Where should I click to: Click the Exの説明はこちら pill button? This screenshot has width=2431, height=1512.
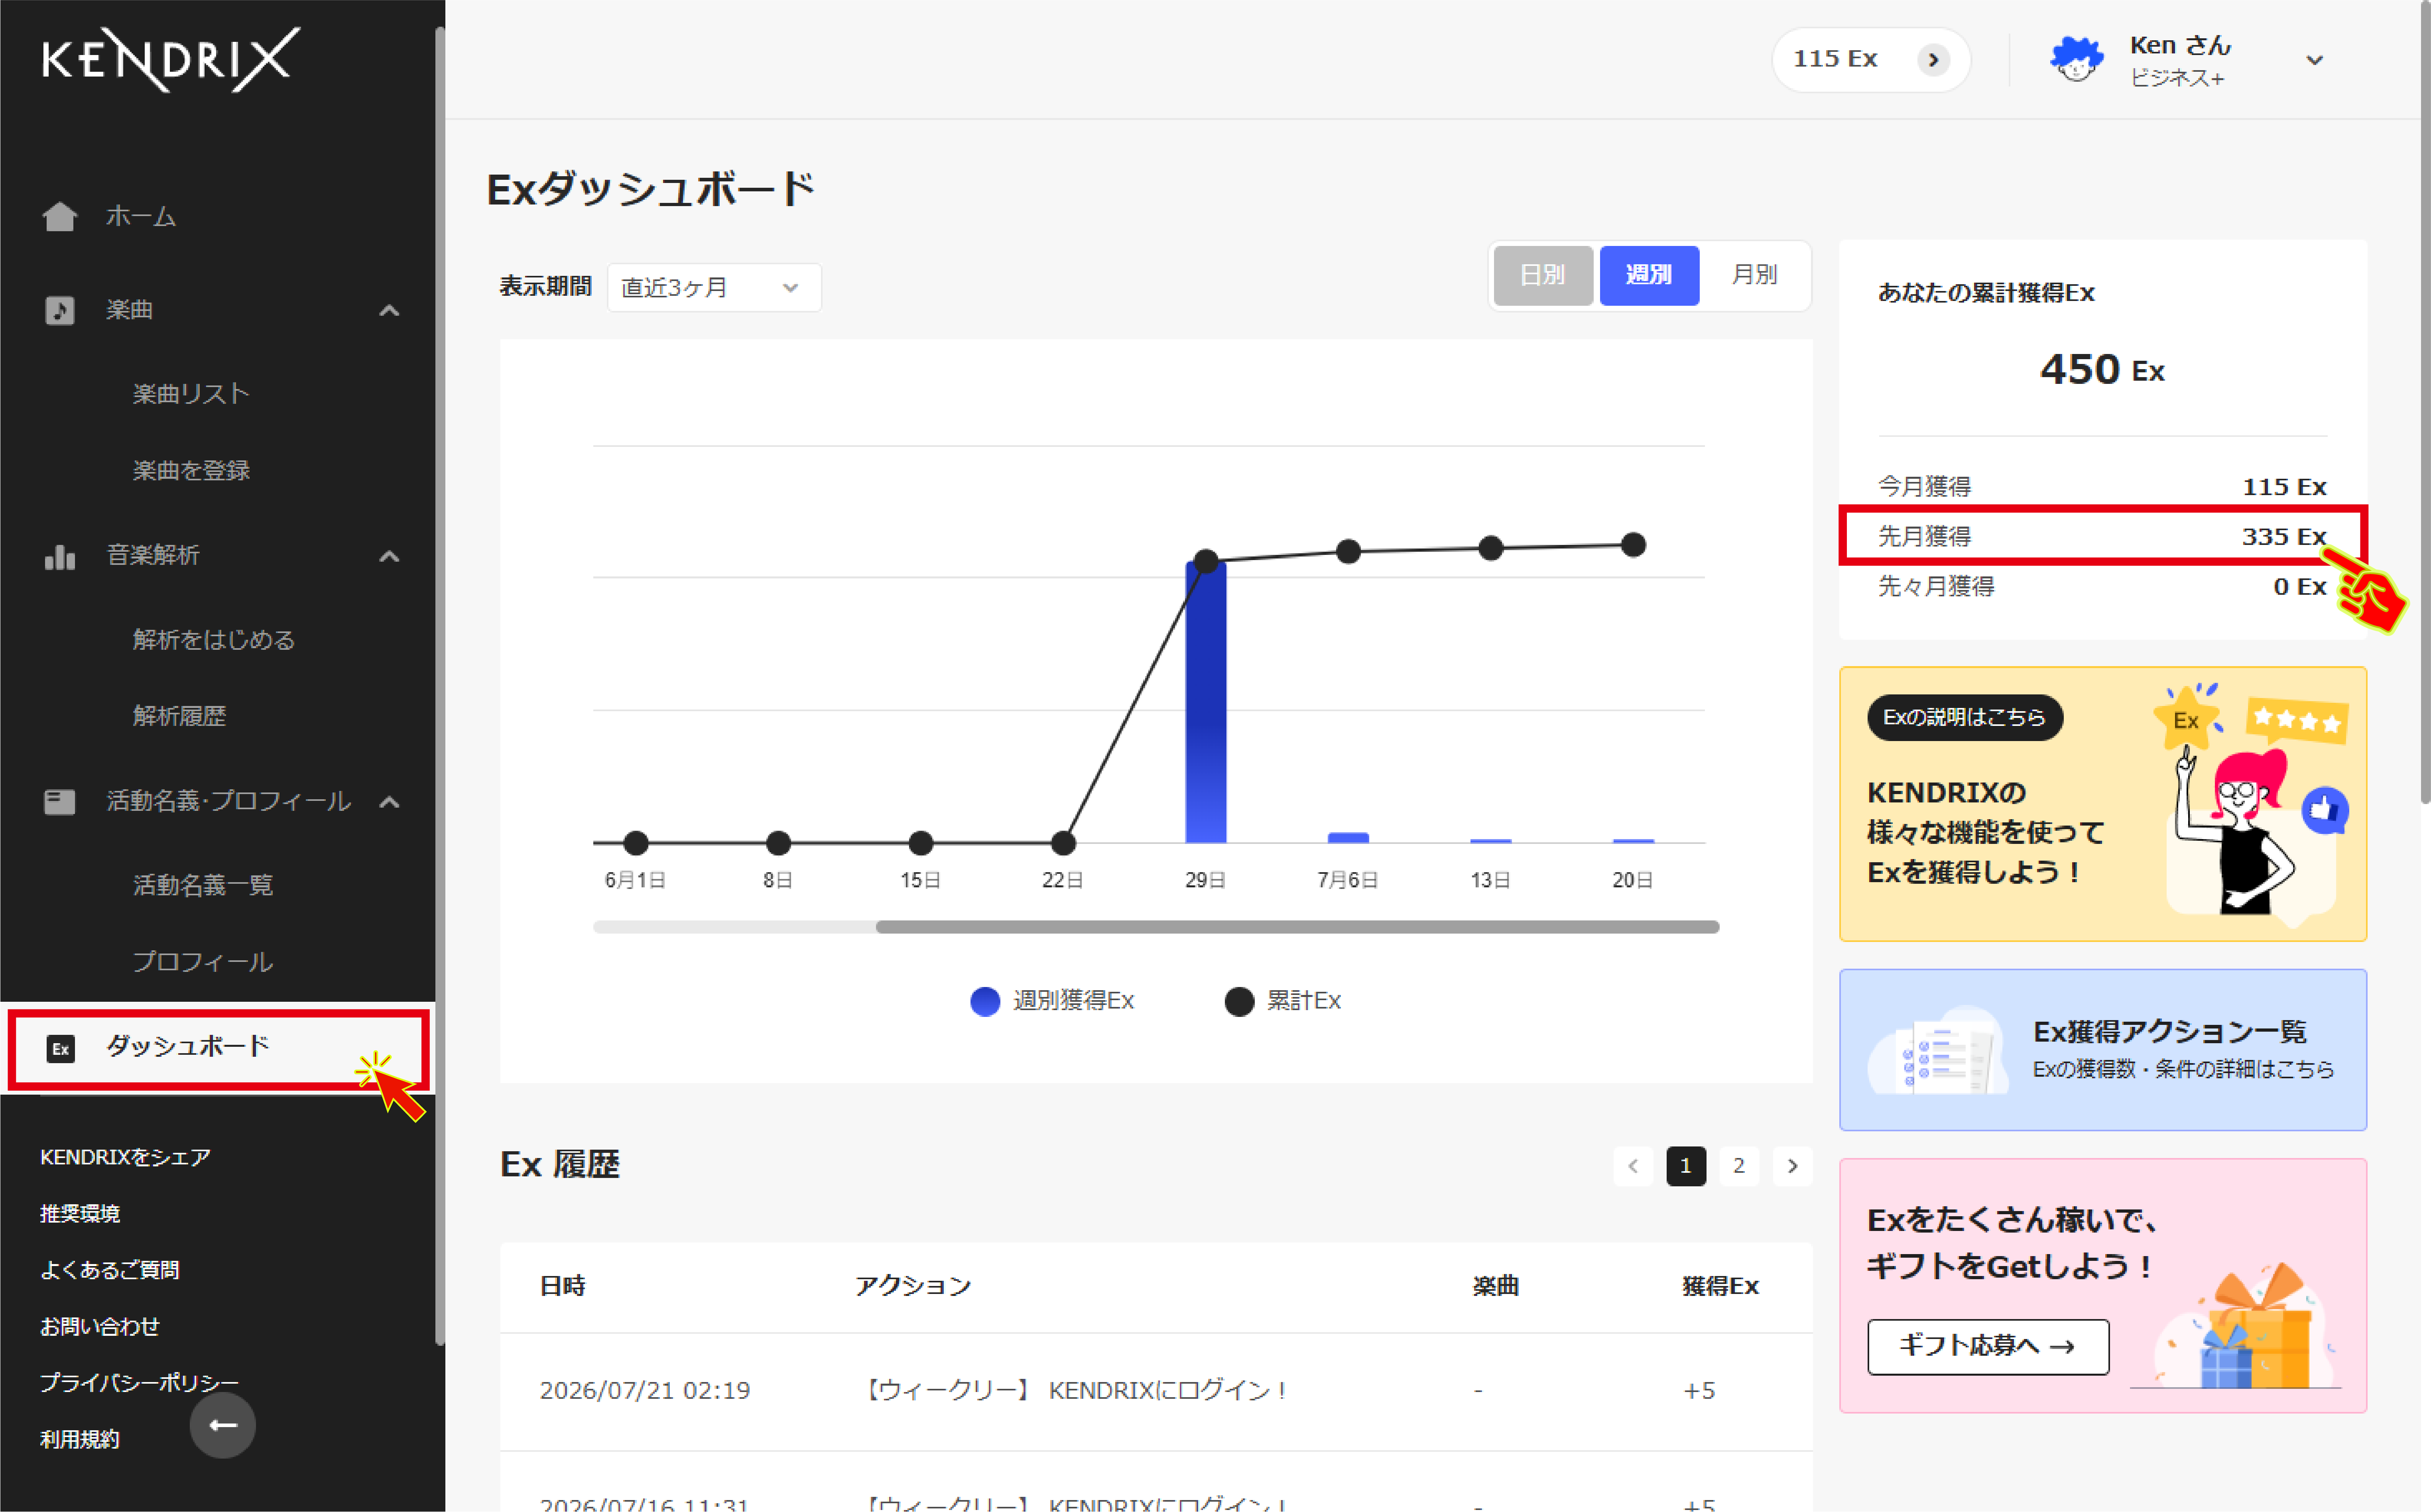[x=1965, y=717]
